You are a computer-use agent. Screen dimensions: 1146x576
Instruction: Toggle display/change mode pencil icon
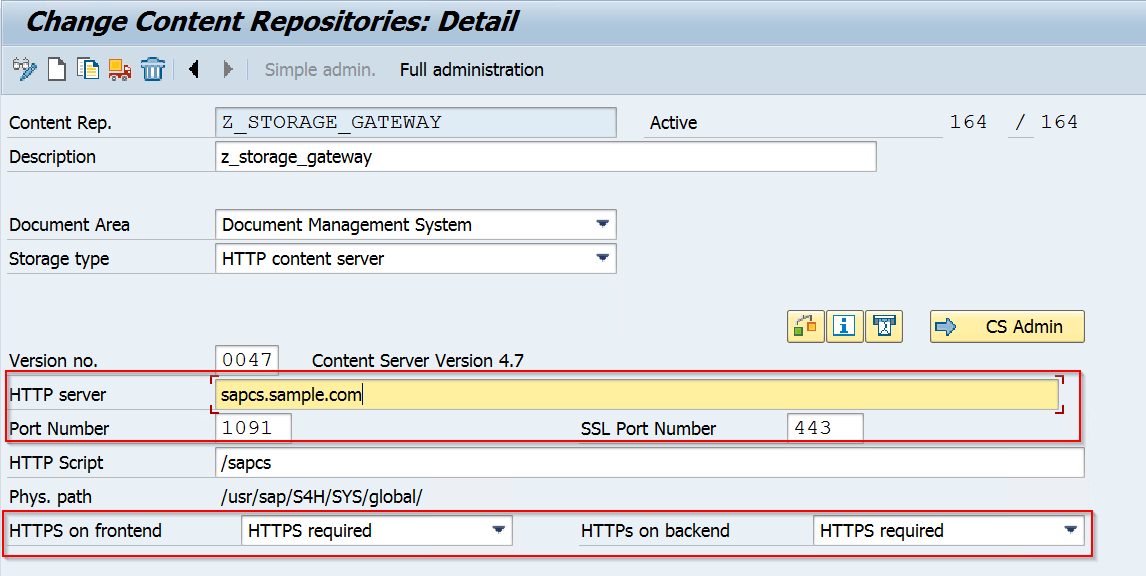[25, 69]
